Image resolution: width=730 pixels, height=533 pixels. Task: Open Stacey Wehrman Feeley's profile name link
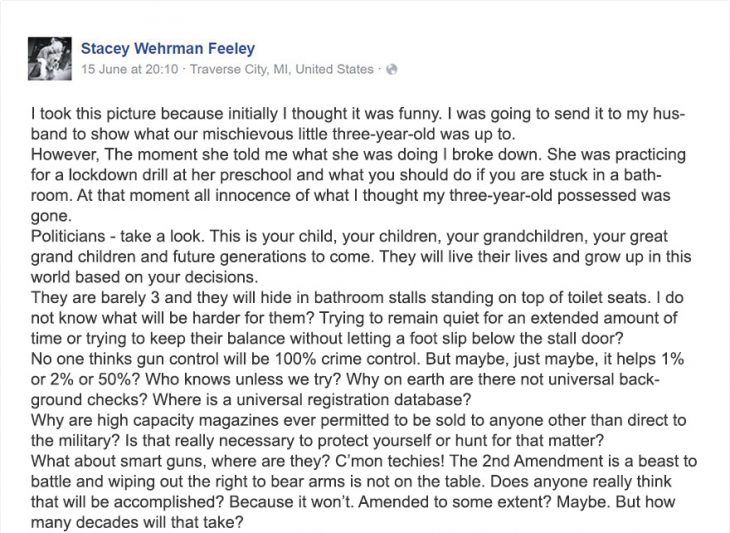(168, 48)
